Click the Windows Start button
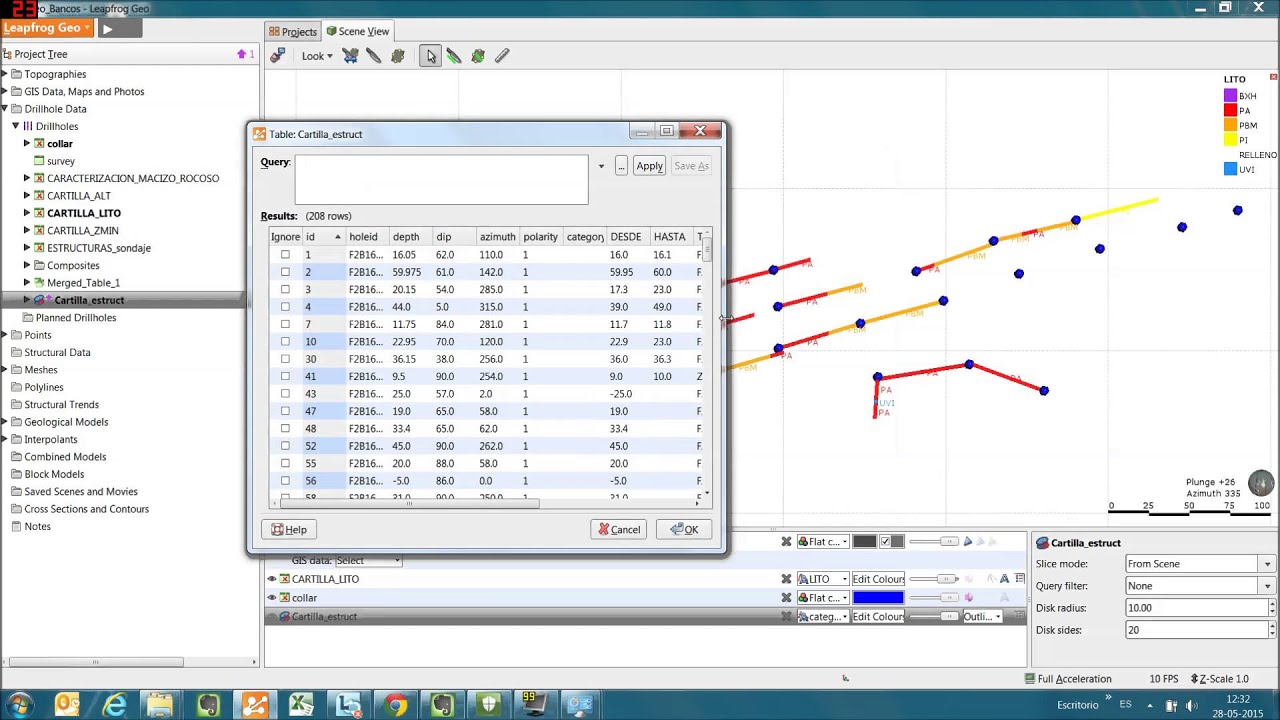Viewport: 1280px width, 720px height. (20, 705)
